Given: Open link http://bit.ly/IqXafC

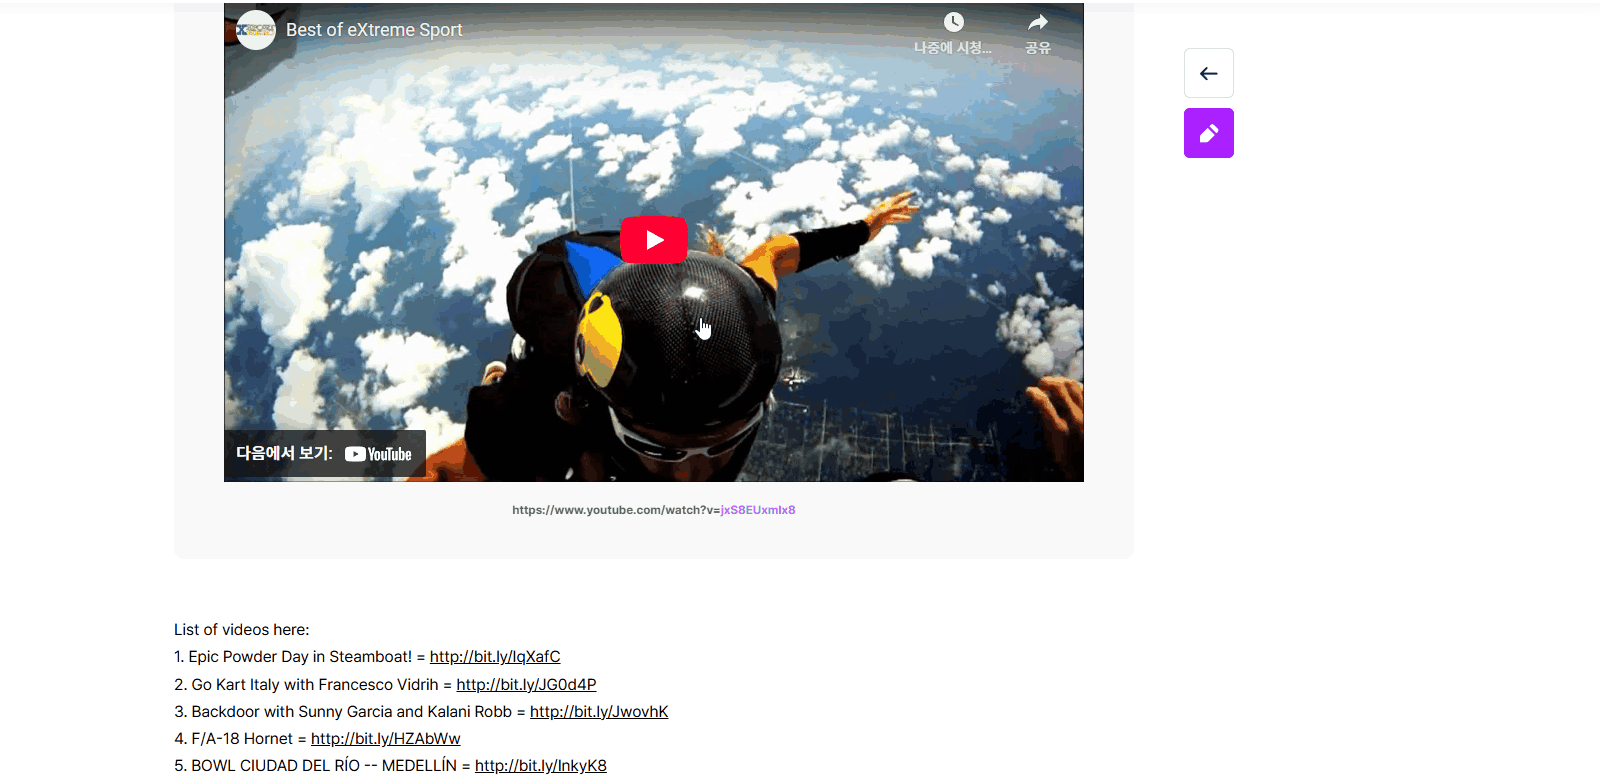Looking at the screenshot, I should (x=495, y=657).
